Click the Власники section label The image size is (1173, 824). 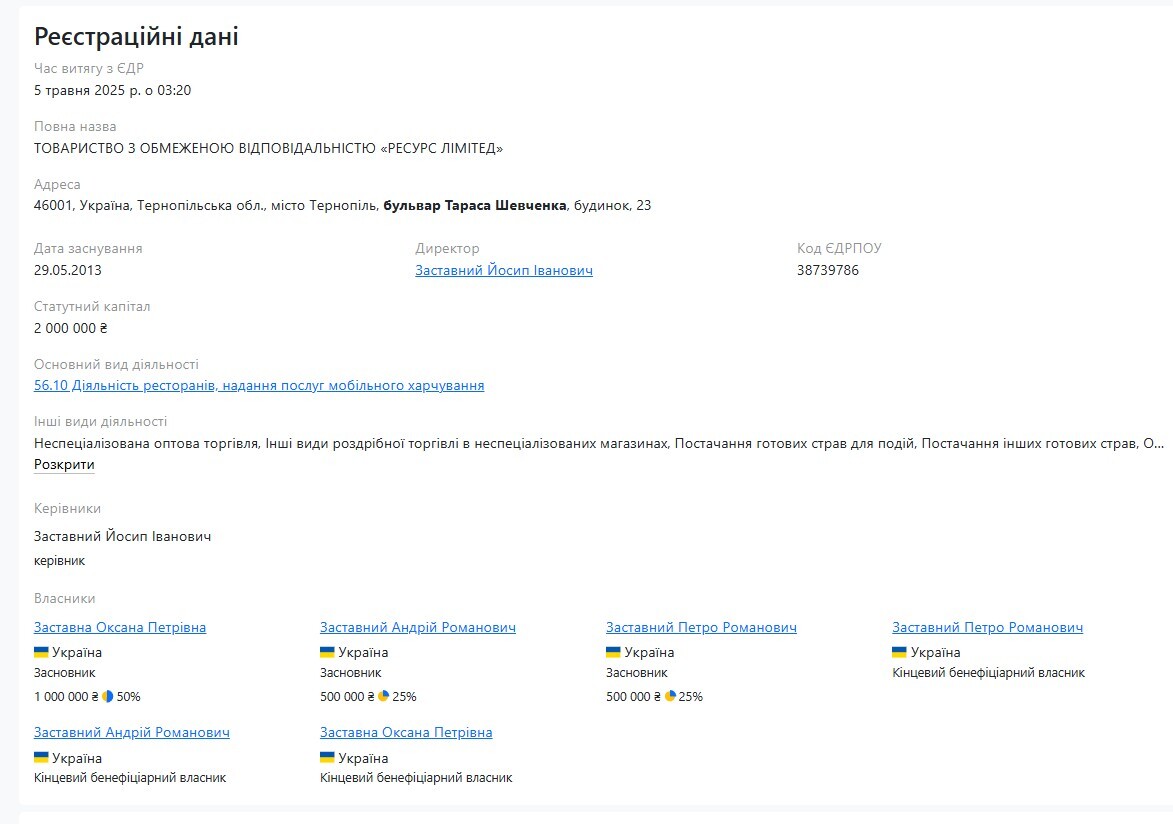pos(64,599)
